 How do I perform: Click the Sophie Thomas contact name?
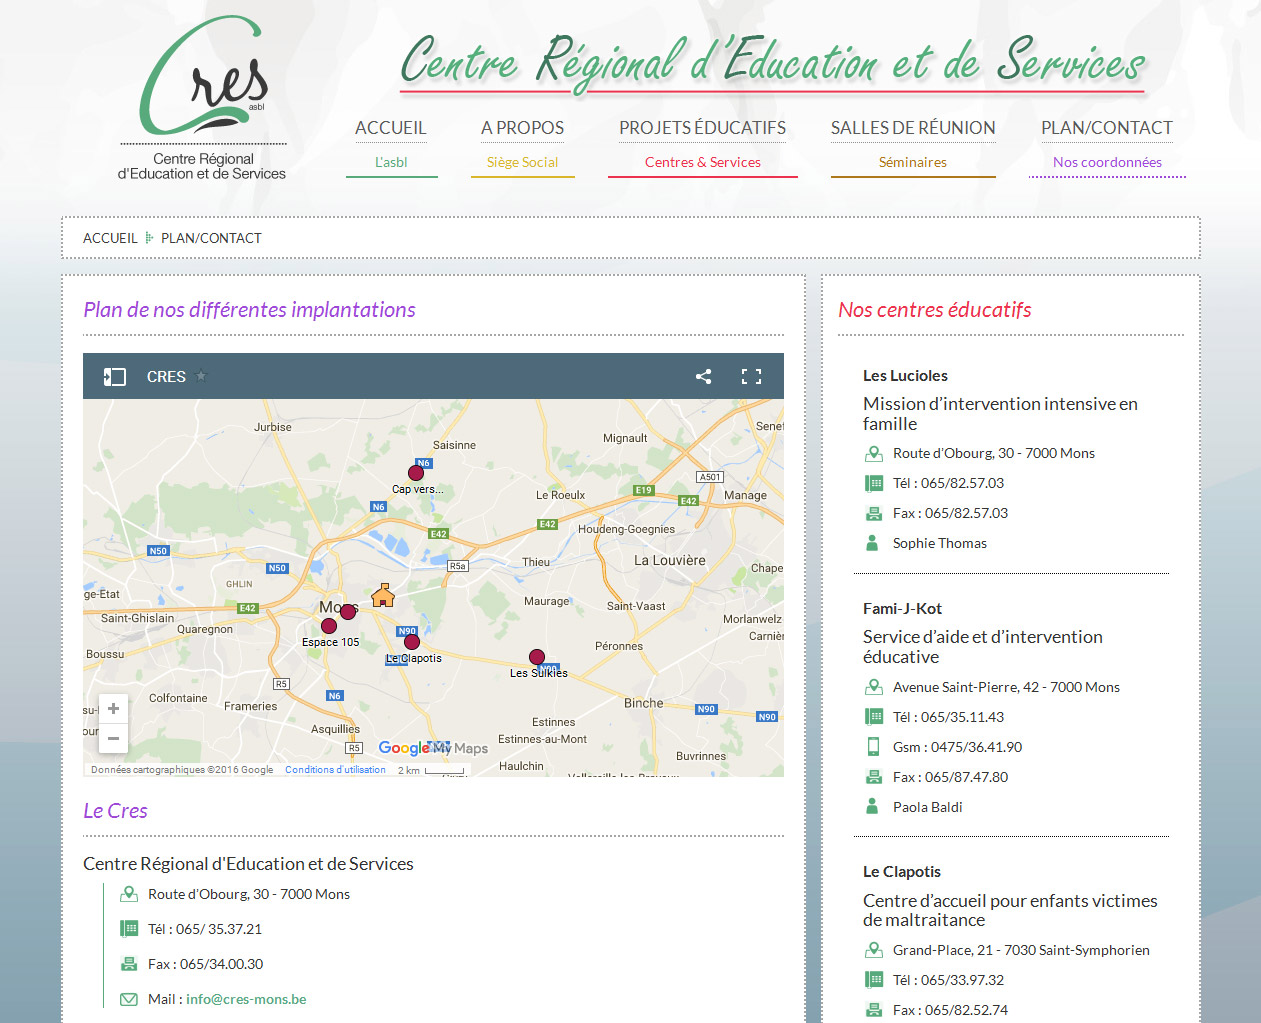940,543
